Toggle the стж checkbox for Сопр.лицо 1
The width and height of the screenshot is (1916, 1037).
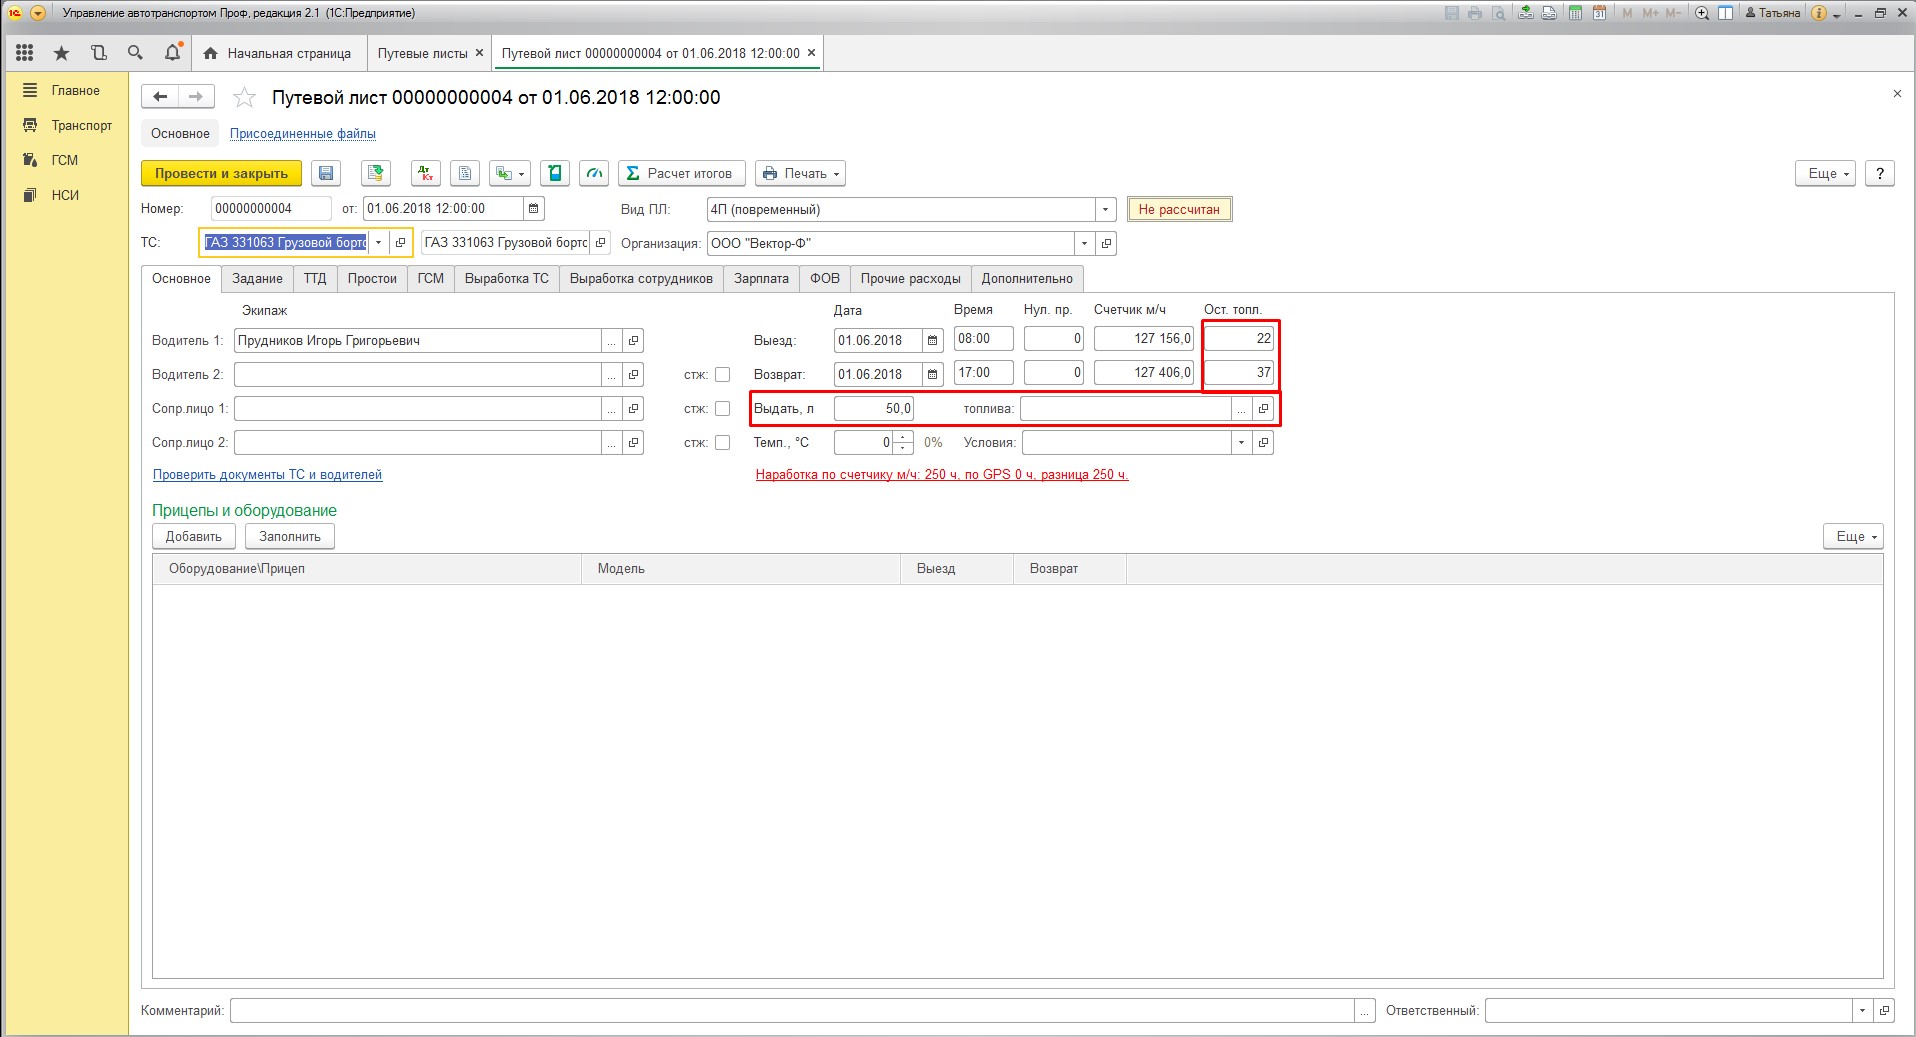coord(722,409)
